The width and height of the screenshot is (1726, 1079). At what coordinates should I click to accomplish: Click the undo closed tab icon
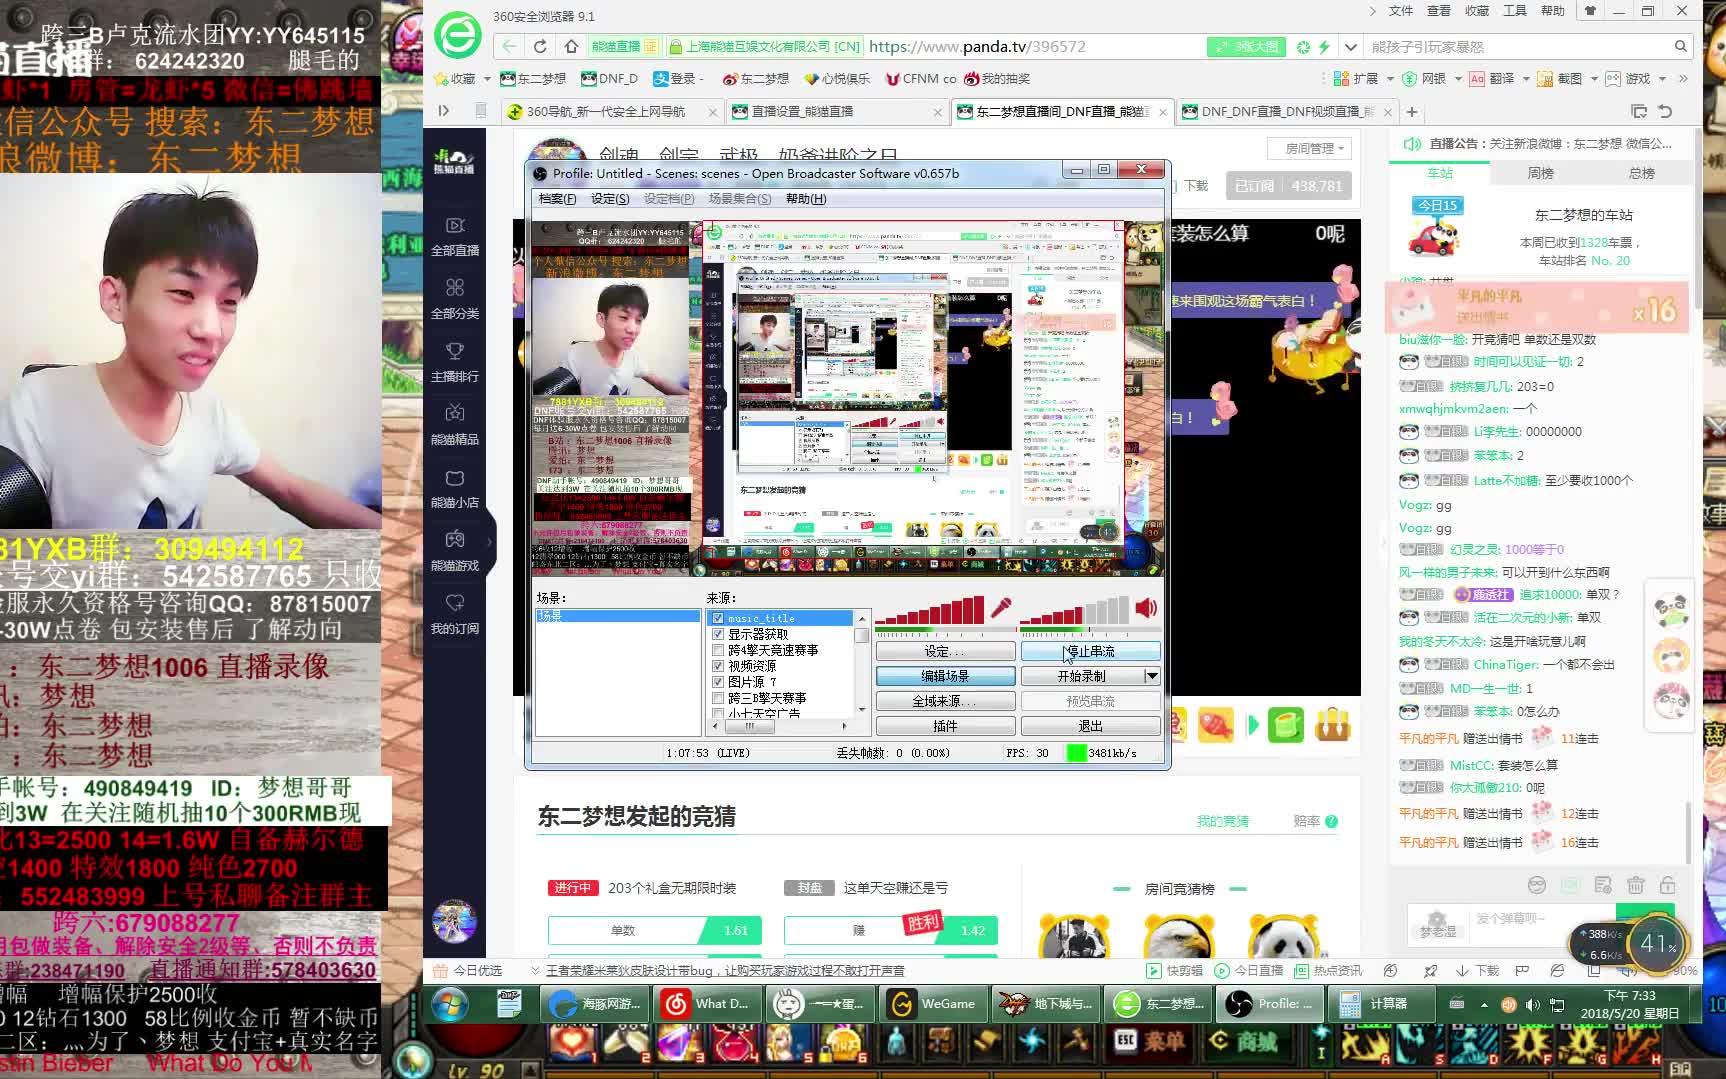coord(1665,111)
